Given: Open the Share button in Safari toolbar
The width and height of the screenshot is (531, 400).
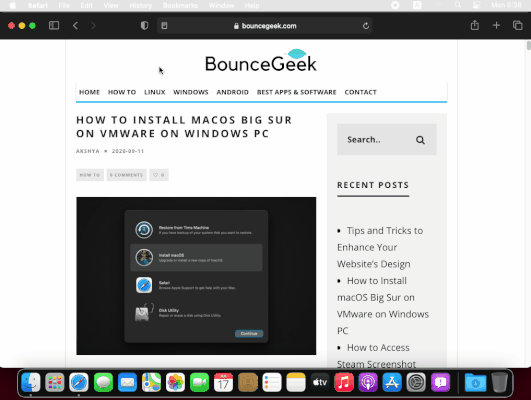Looking at the screenshot, I should coord(475,25).
